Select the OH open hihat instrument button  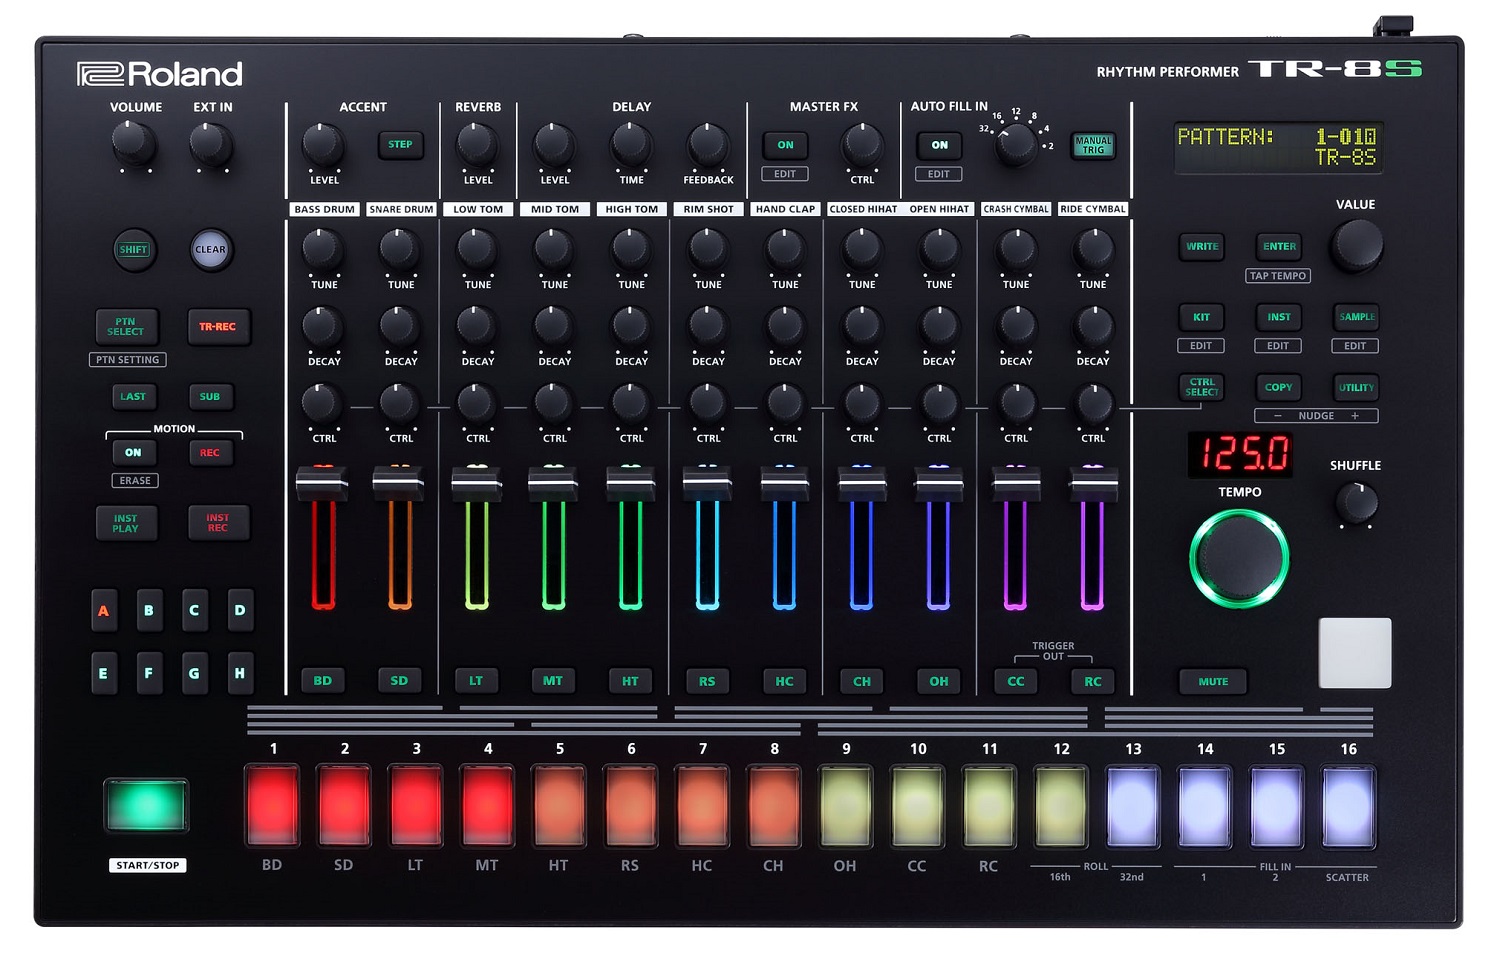[938, 681]
